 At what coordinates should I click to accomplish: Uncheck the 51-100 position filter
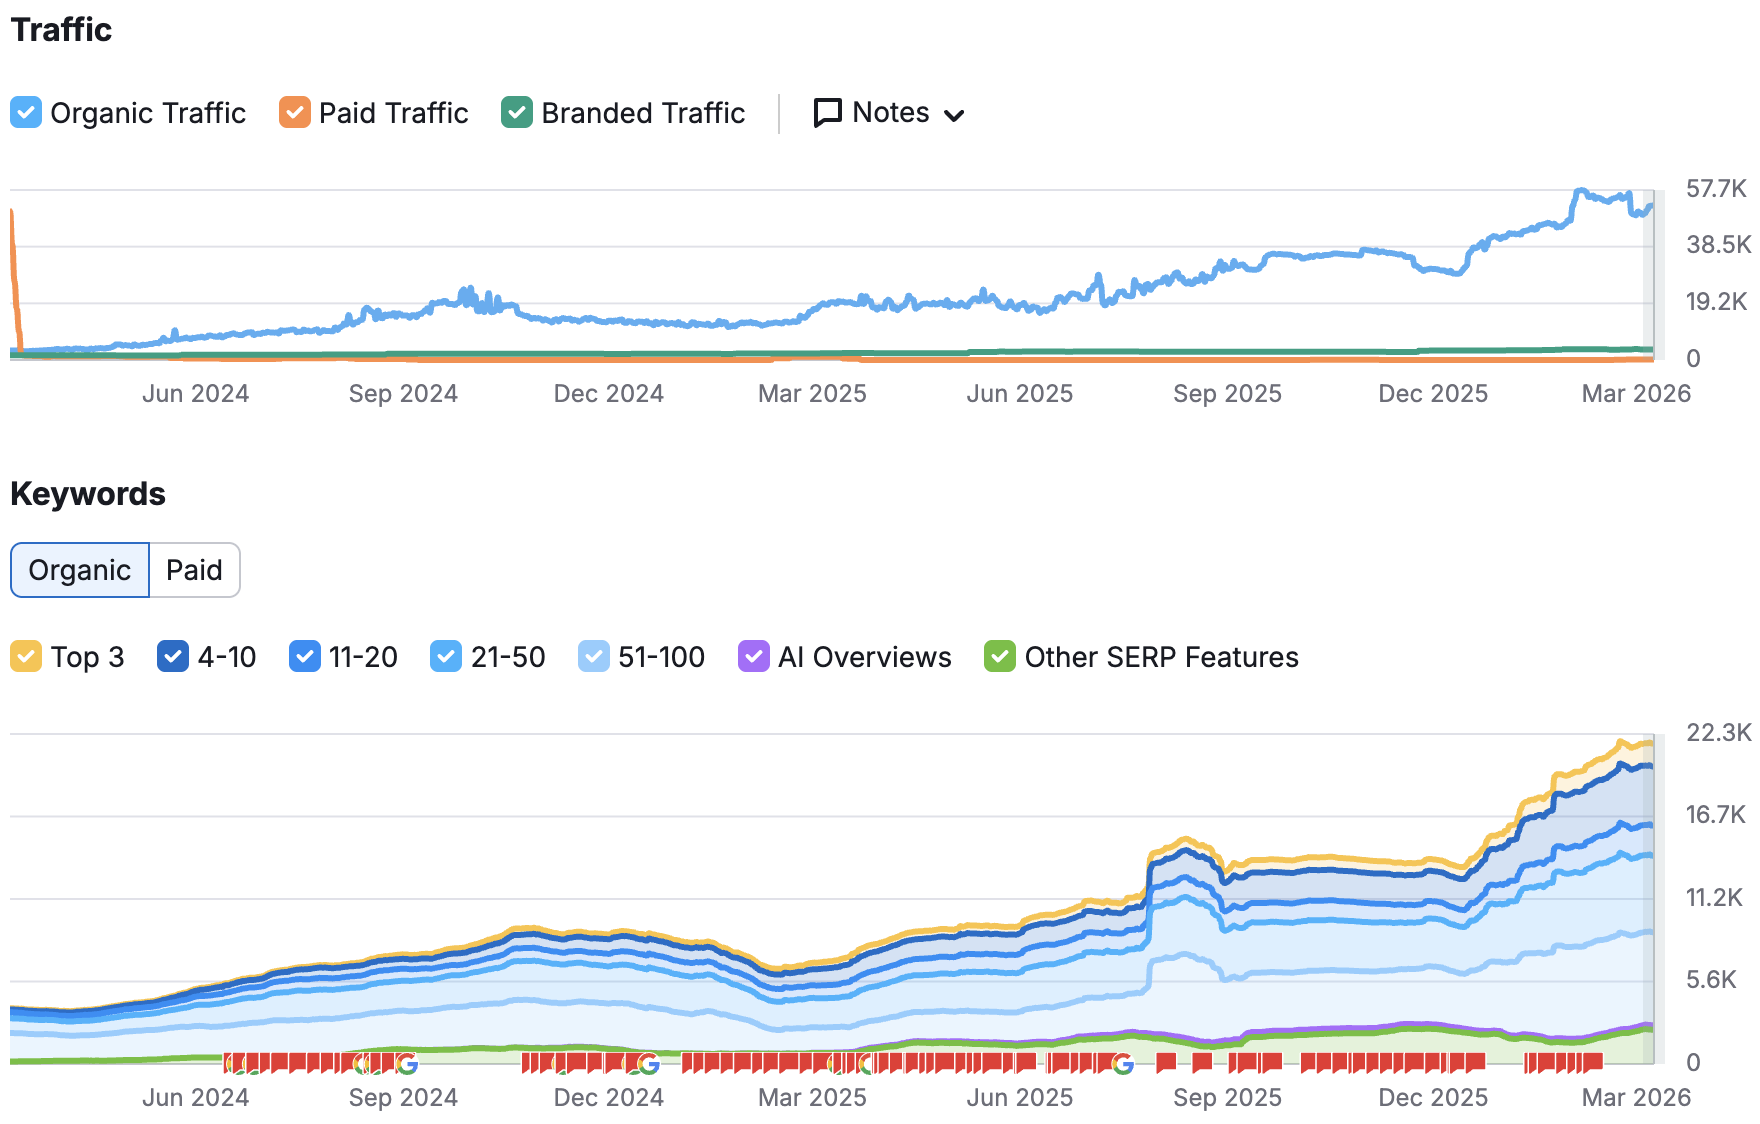pyautogui.click(x=594, y=656)
